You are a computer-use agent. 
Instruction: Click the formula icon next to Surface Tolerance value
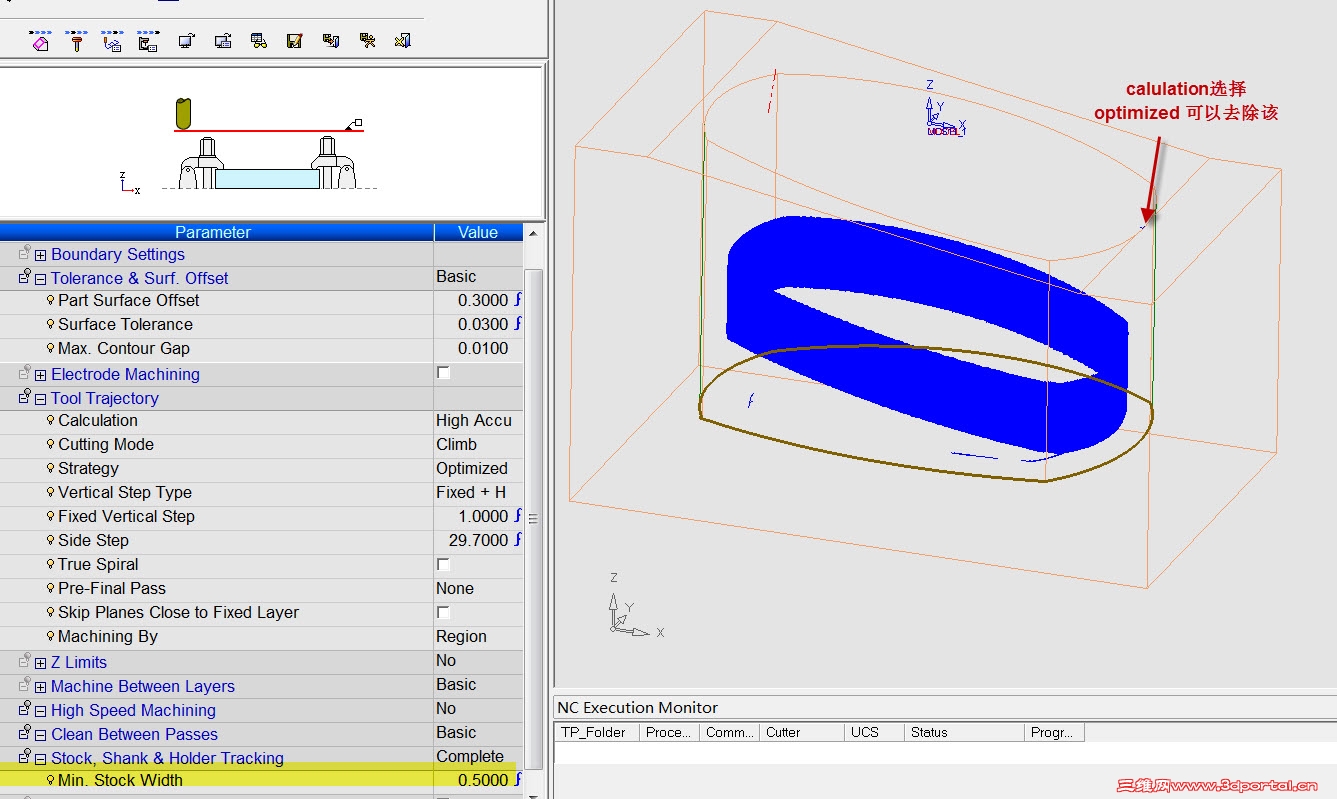[x=518, y=324]
